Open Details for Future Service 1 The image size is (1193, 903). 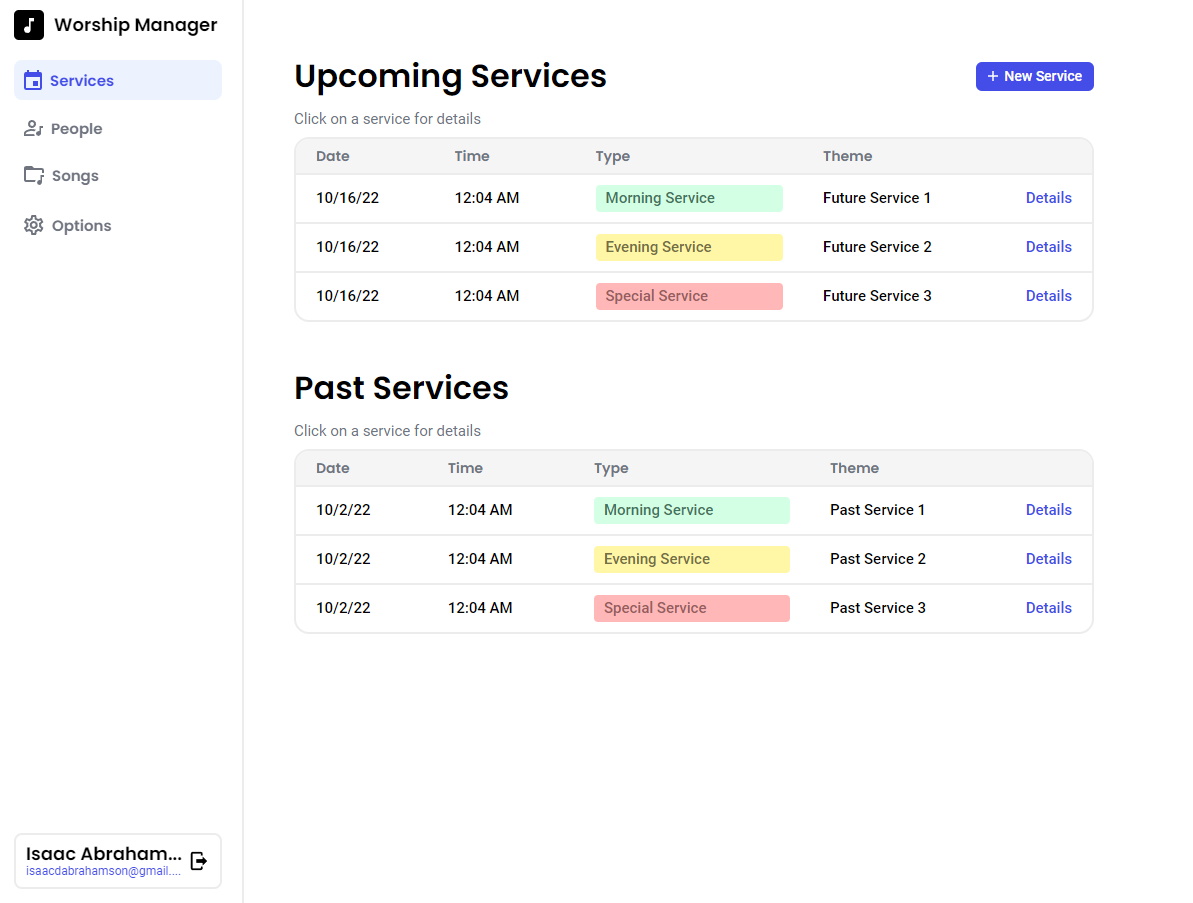[1048, 198]
